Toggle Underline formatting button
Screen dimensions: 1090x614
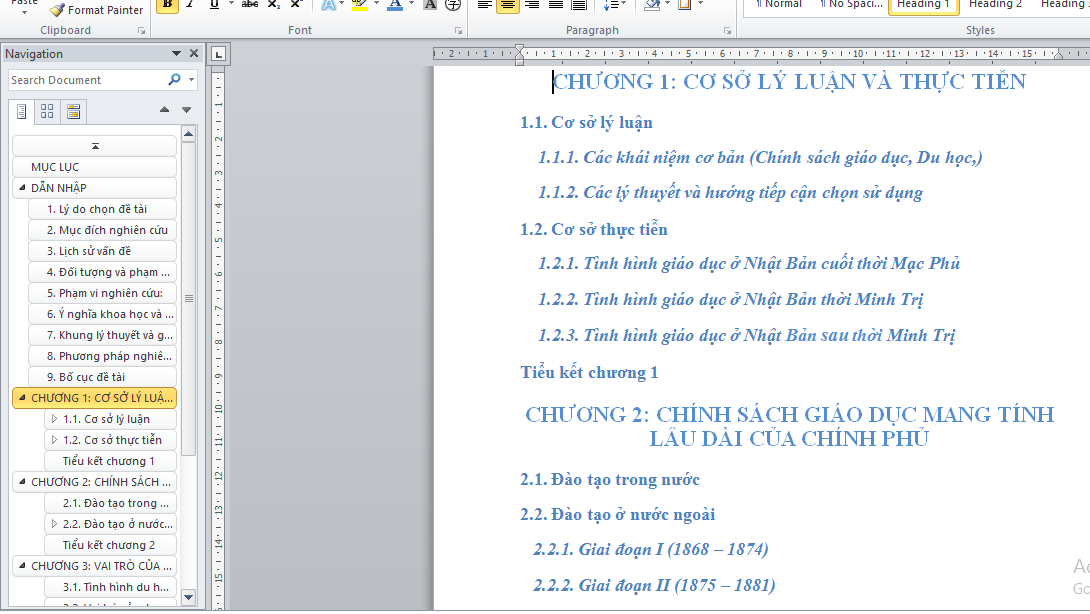pos(213,4)
